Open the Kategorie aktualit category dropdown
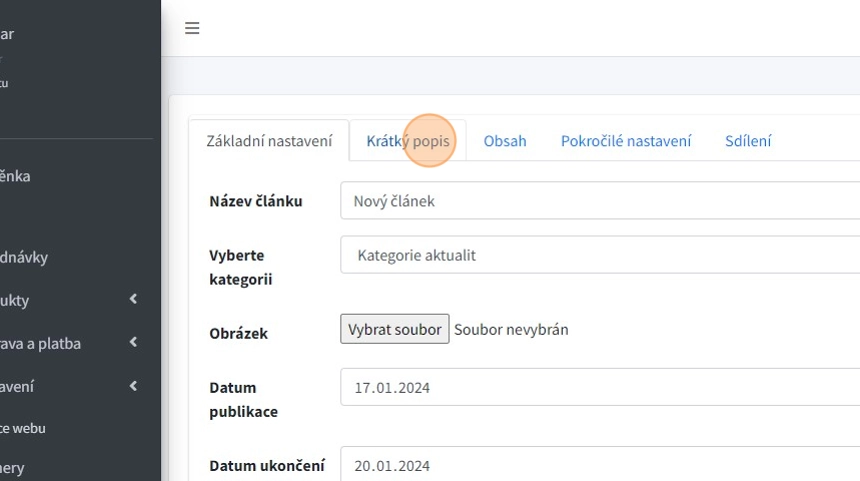The height and width of the screenshot is (481, 860). (600, 255)
